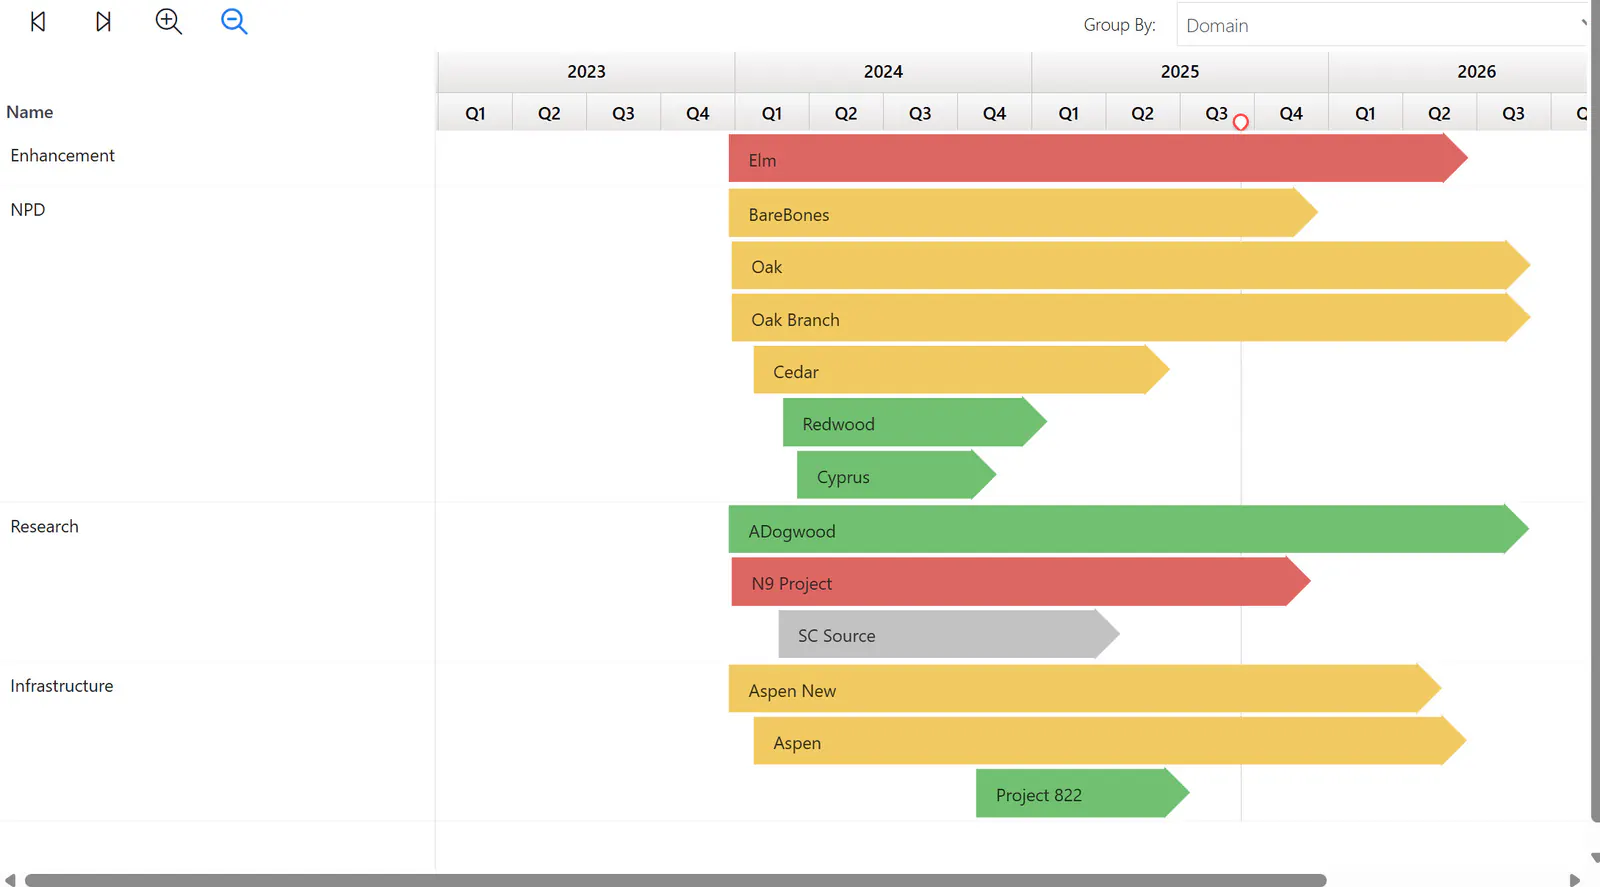Open the Group By Domain dropdown
The height and width of the screenshot is (887, 1600).
[1382, 25]
